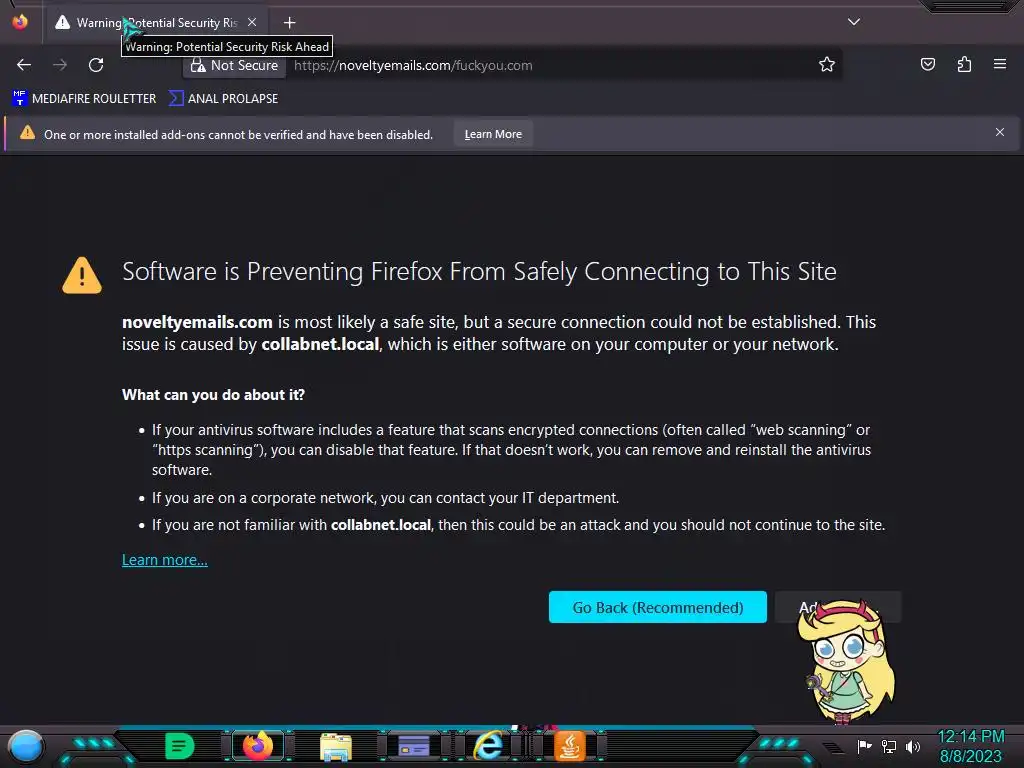Open the network tray icon
Image resolution: width=1024 pixels, height=768 pixels.
coord(889,746)
